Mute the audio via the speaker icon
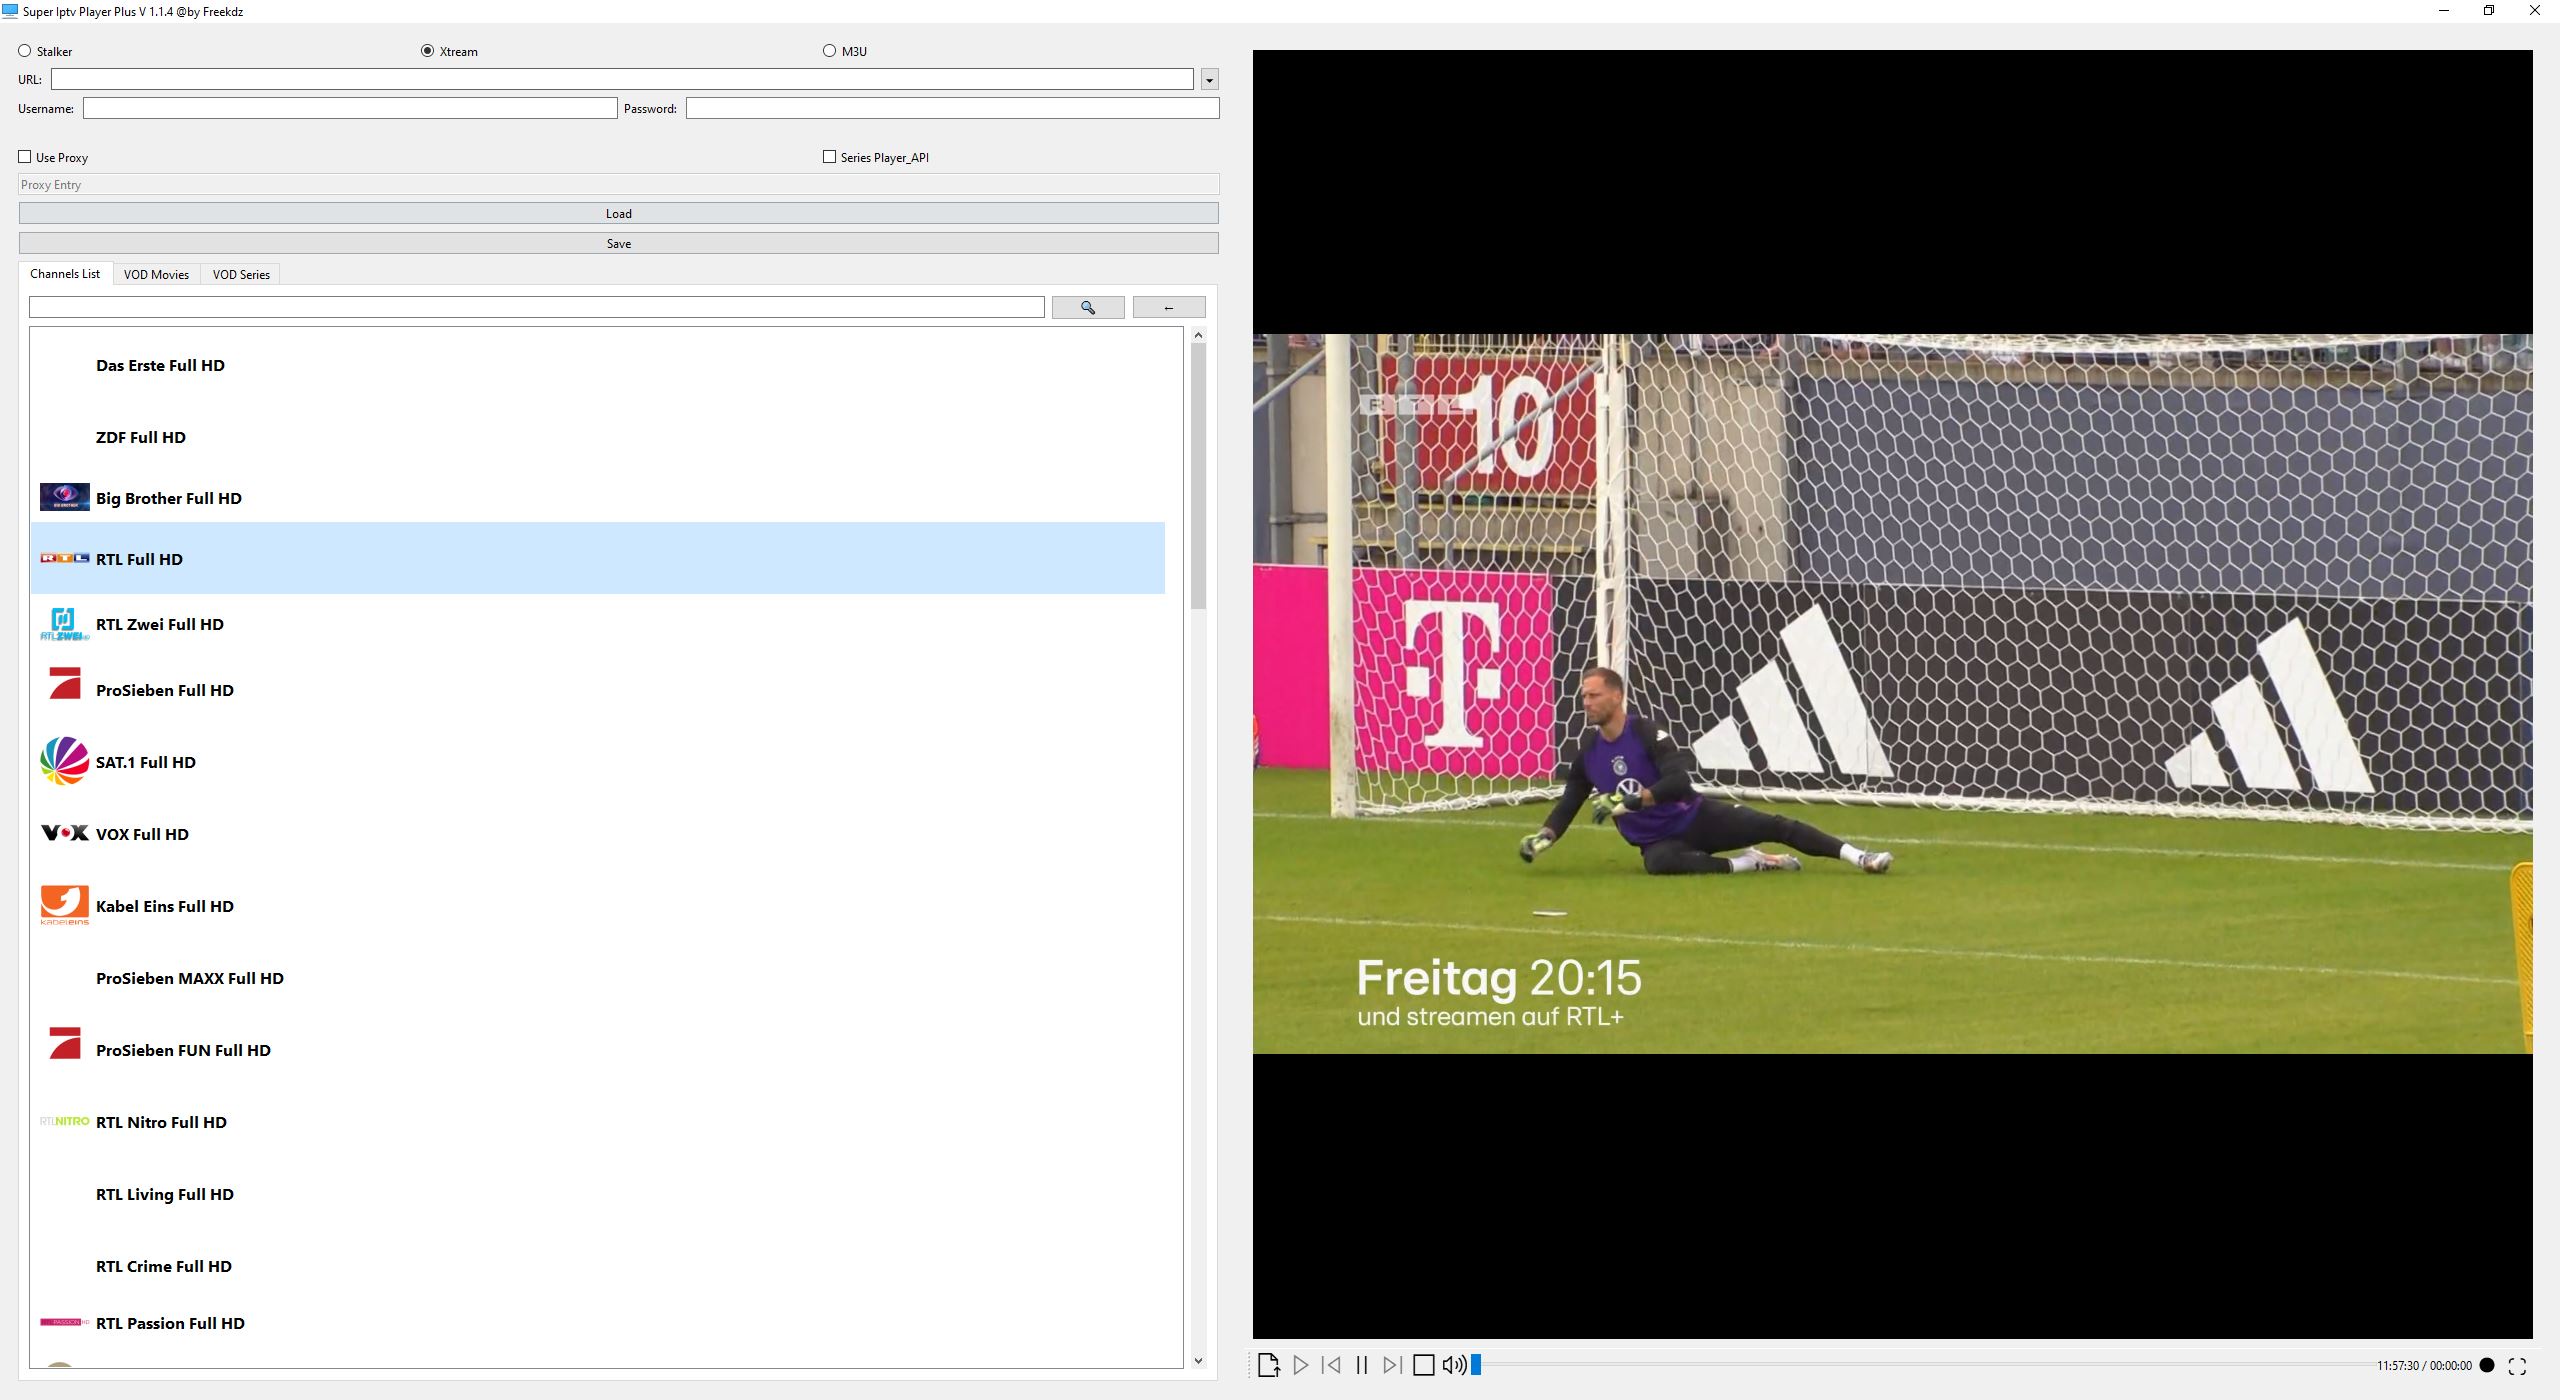Image resolution: width=2560 pixels, height=1400 pixels. click(1454, 1365)
